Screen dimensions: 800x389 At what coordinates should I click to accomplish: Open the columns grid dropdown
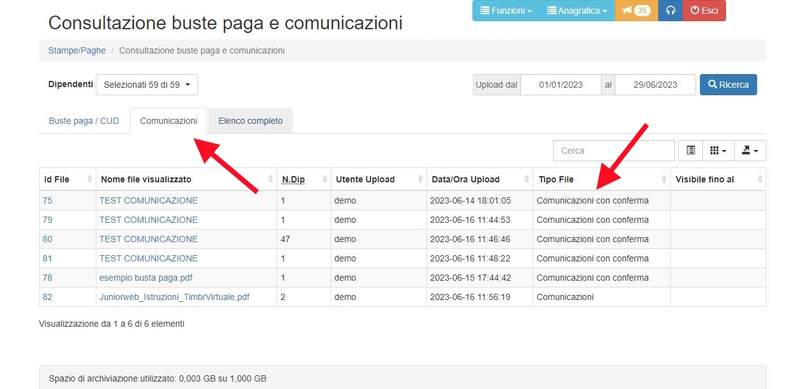[718, 151]
